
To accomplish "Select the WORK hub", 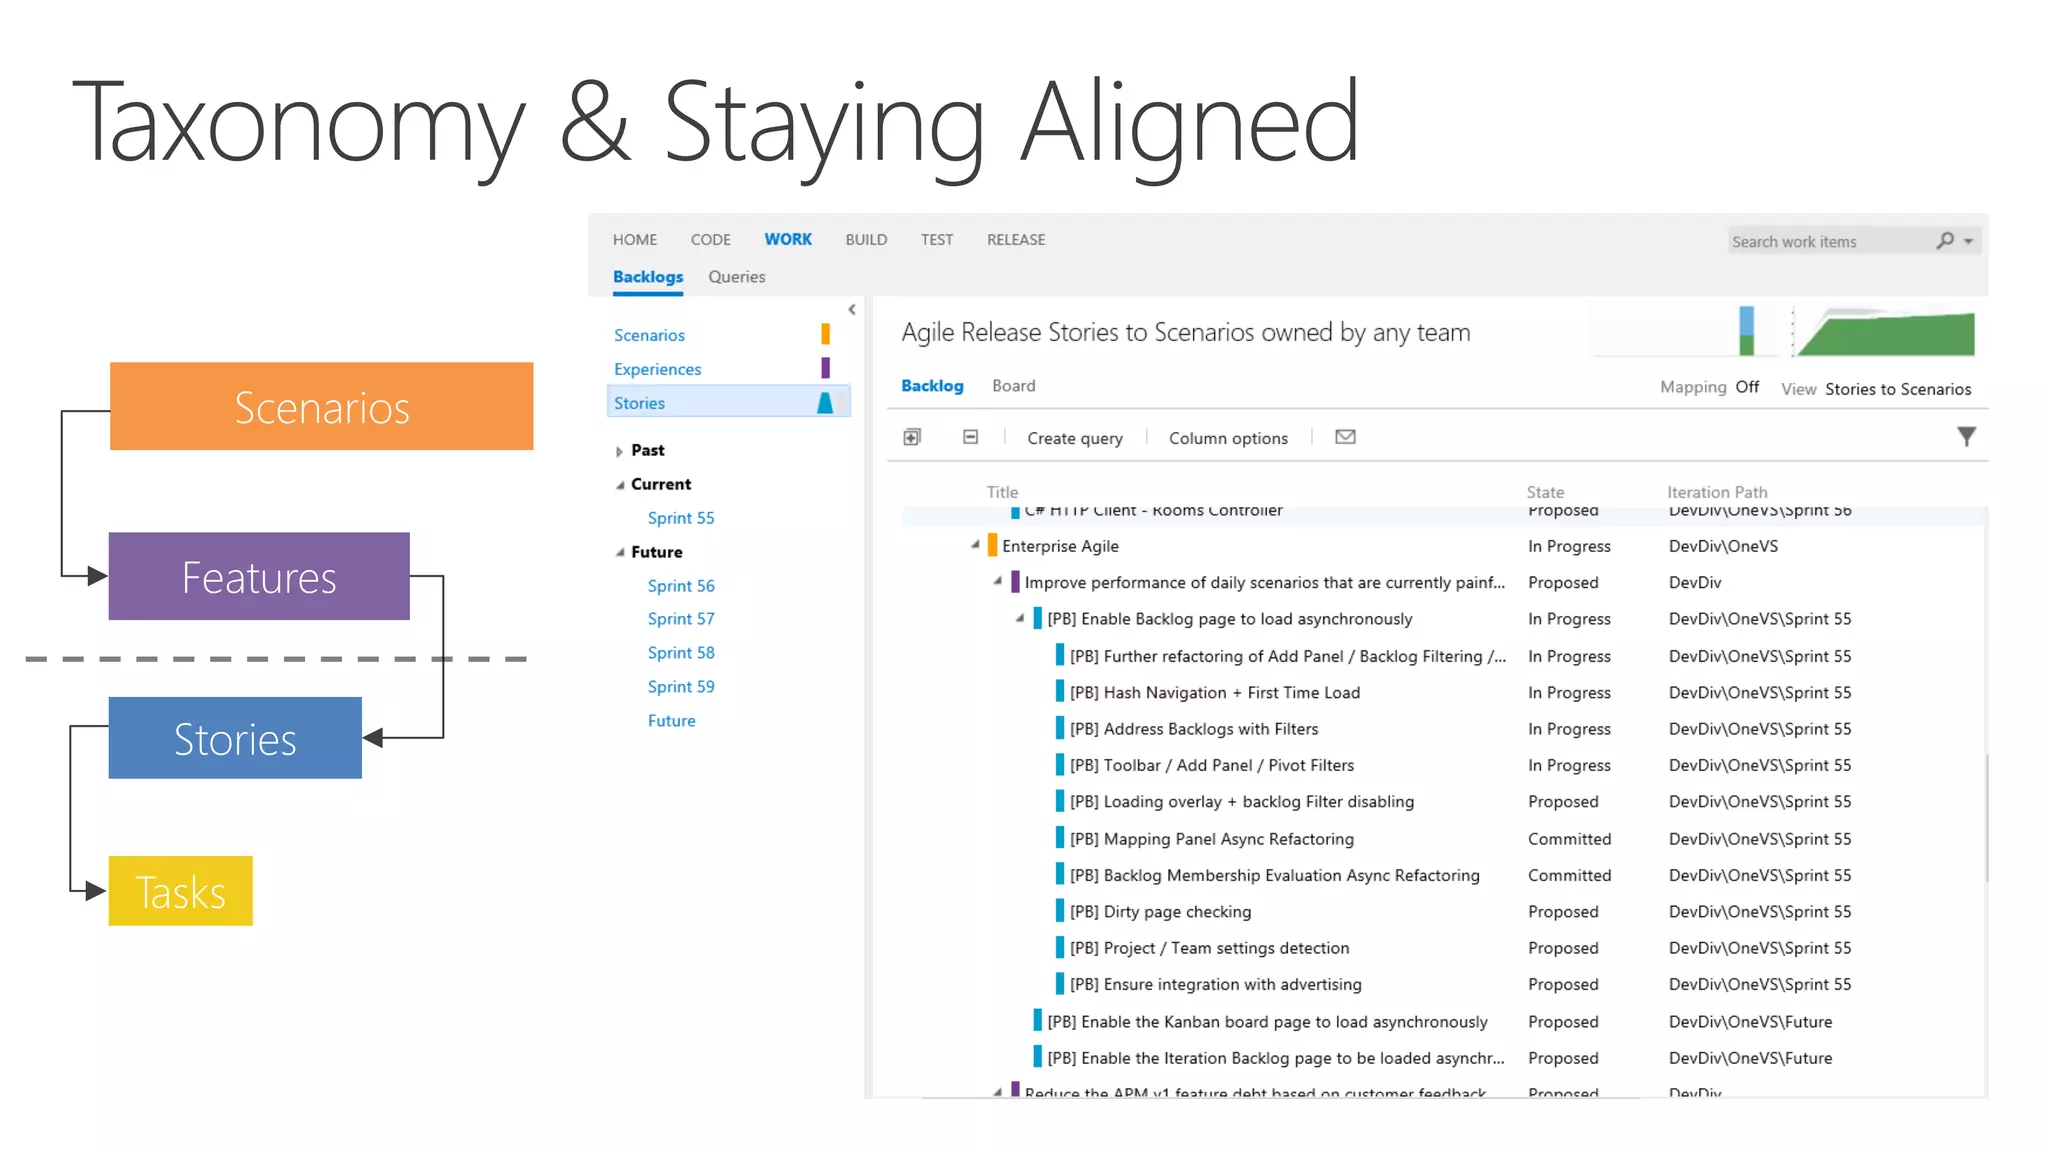I will coord(788,240).
